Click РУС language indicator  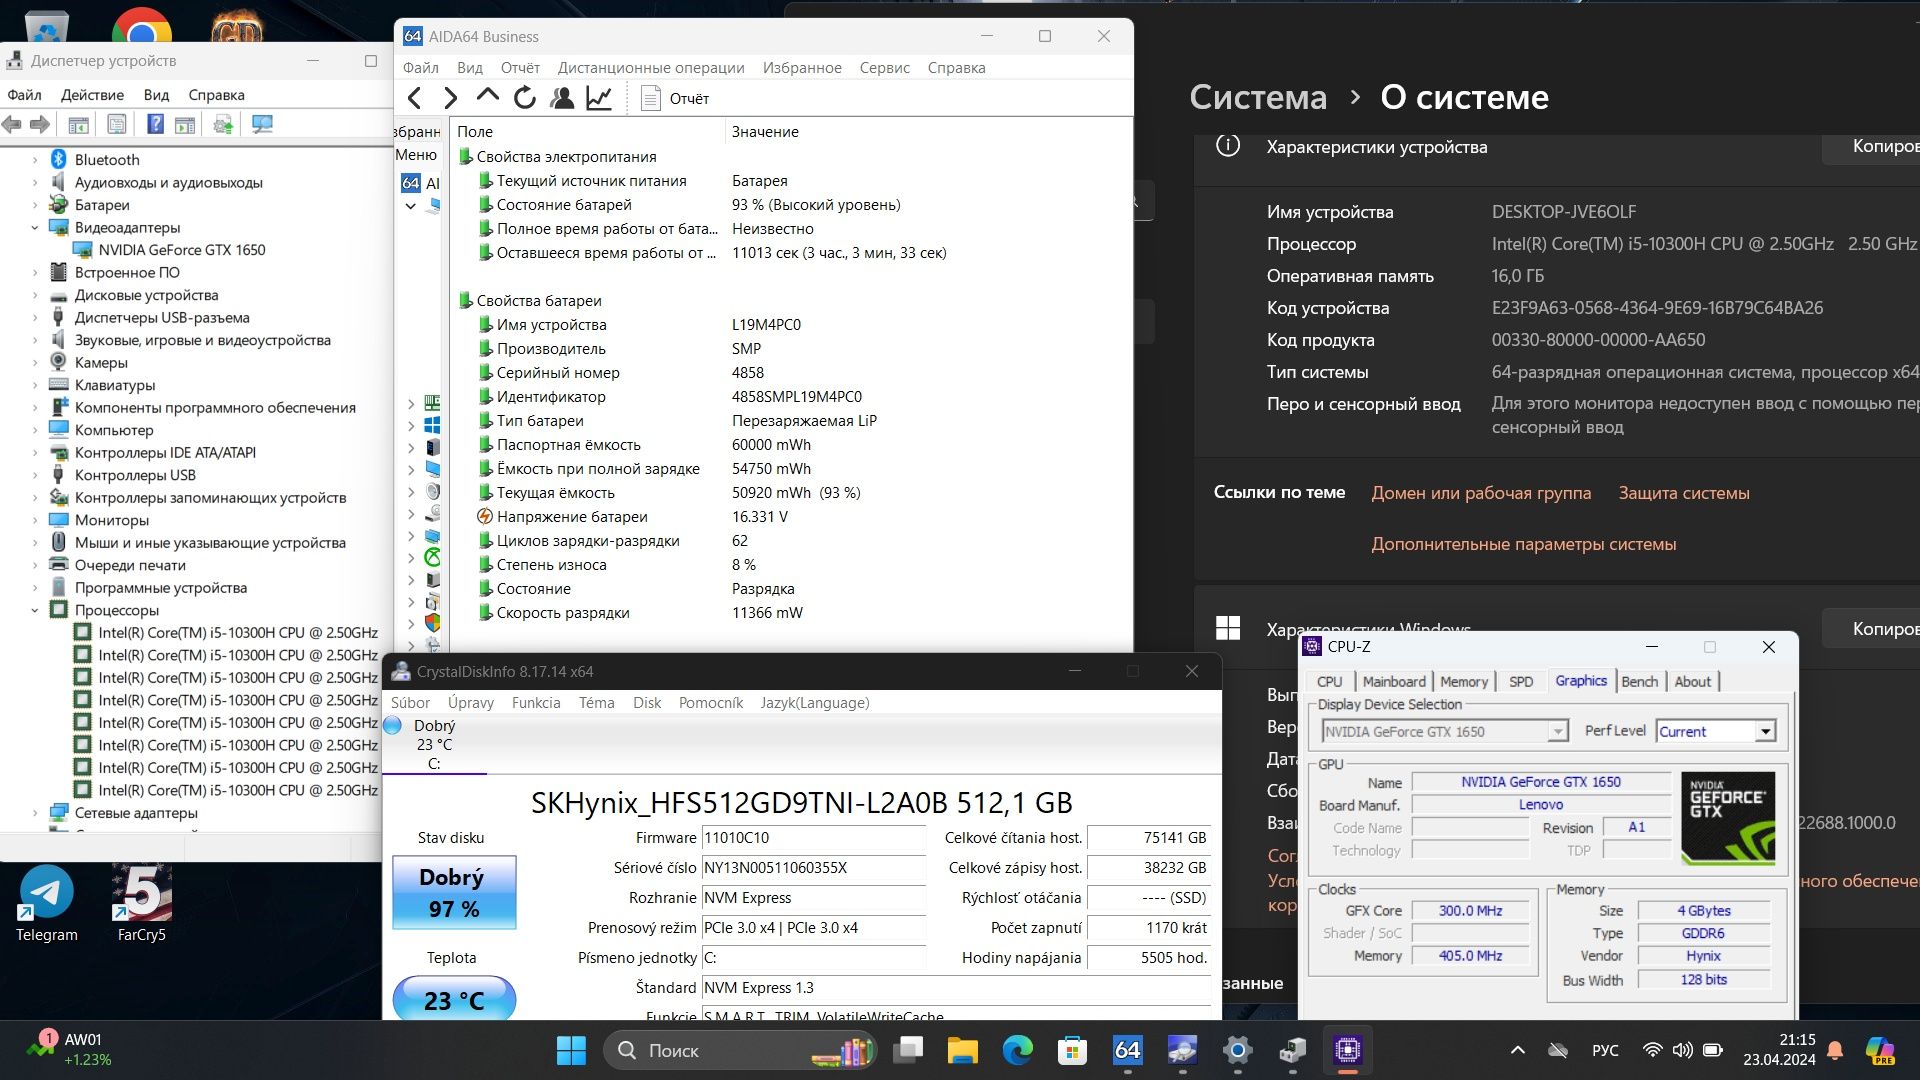[x=1604, y=1050]
